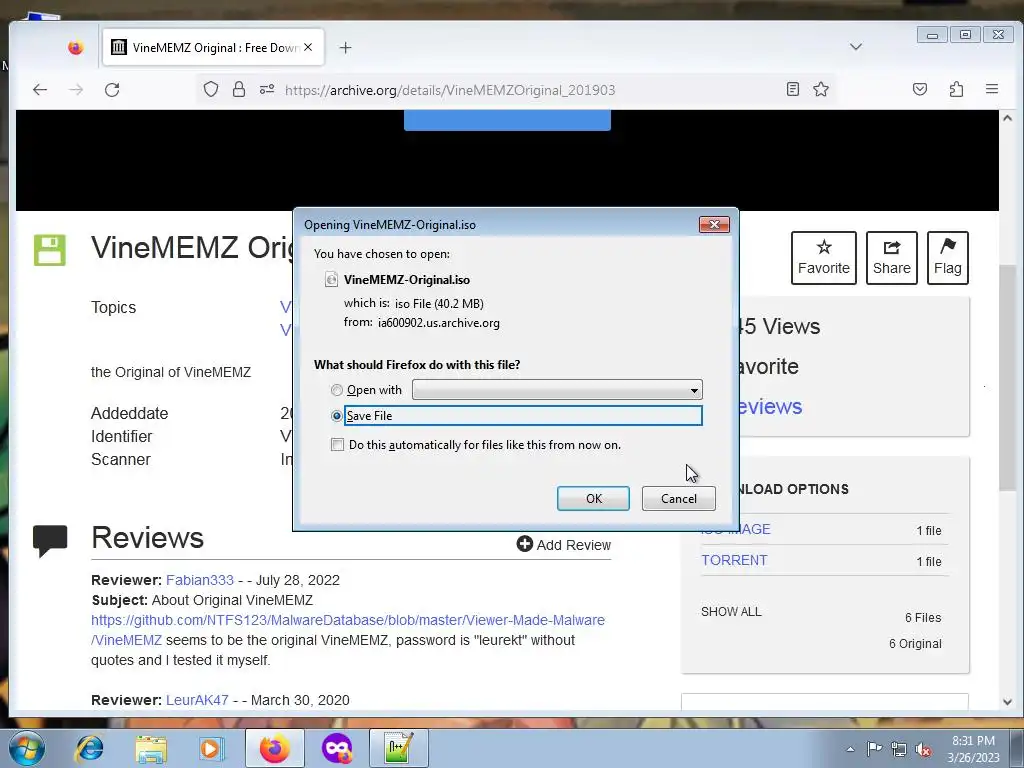Viewport: 1024px width, 768px height.
Task: Select the VineMEMZ Original tab
Action: pyautogui.click(x=214, y=48)
